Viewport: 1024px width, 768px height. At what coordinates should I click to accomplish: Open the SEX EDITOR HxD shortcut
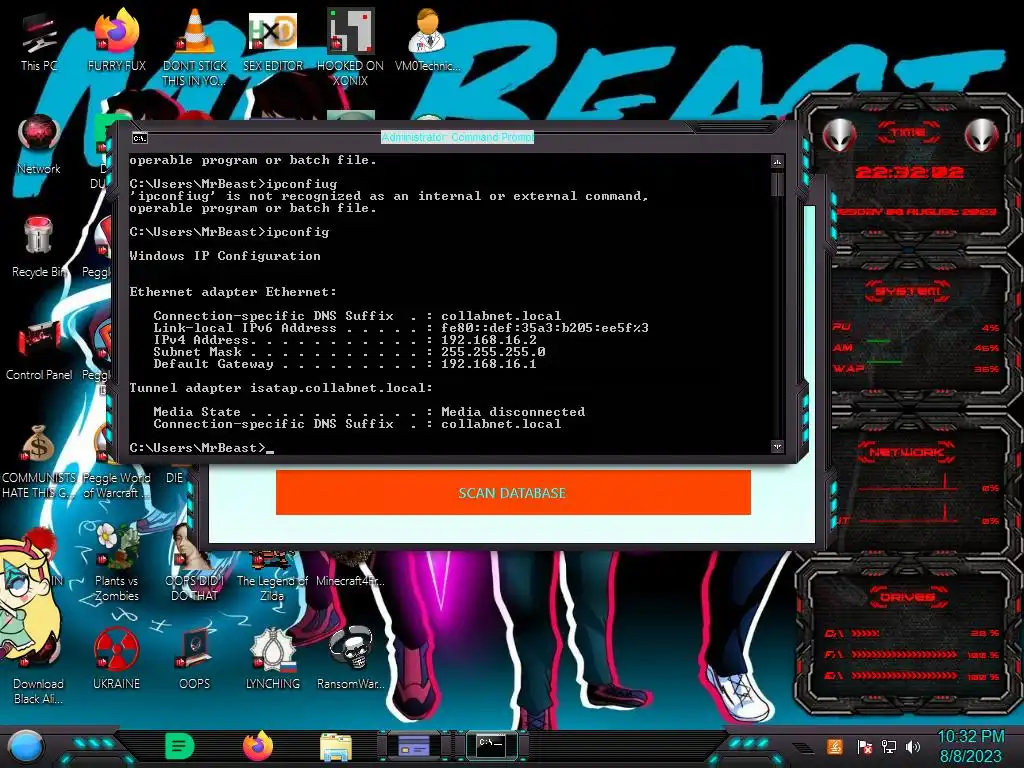click(272, 40)
